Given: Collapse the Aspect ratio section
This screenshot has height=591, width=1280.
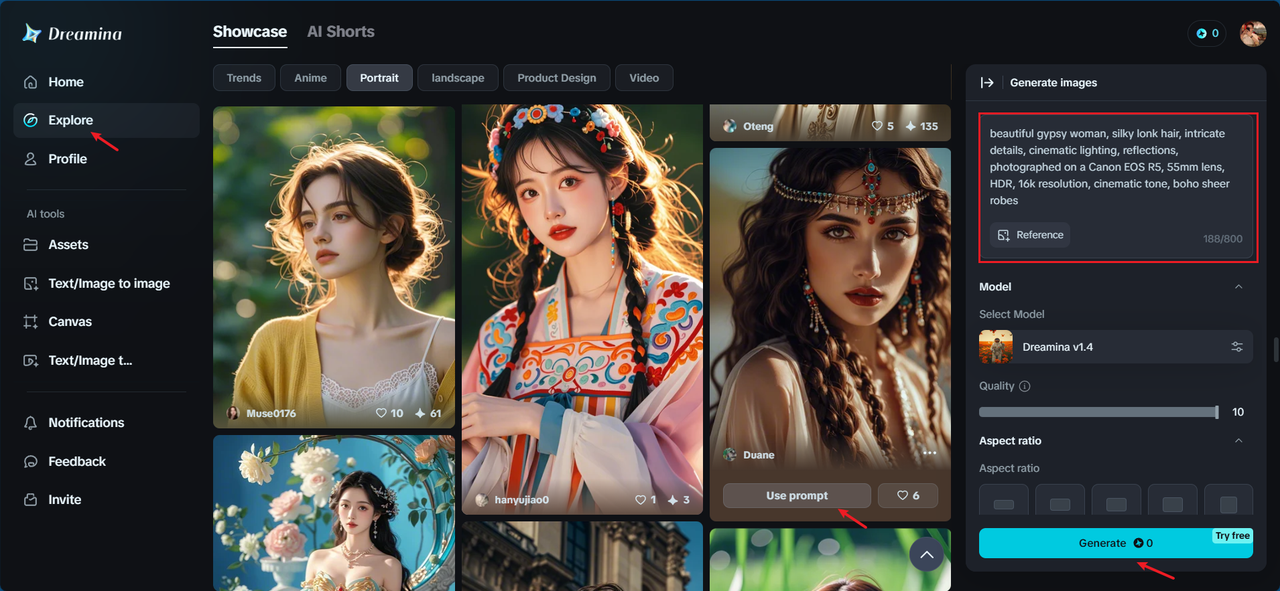Looking at the screenshot, I should click(1238, 441).
